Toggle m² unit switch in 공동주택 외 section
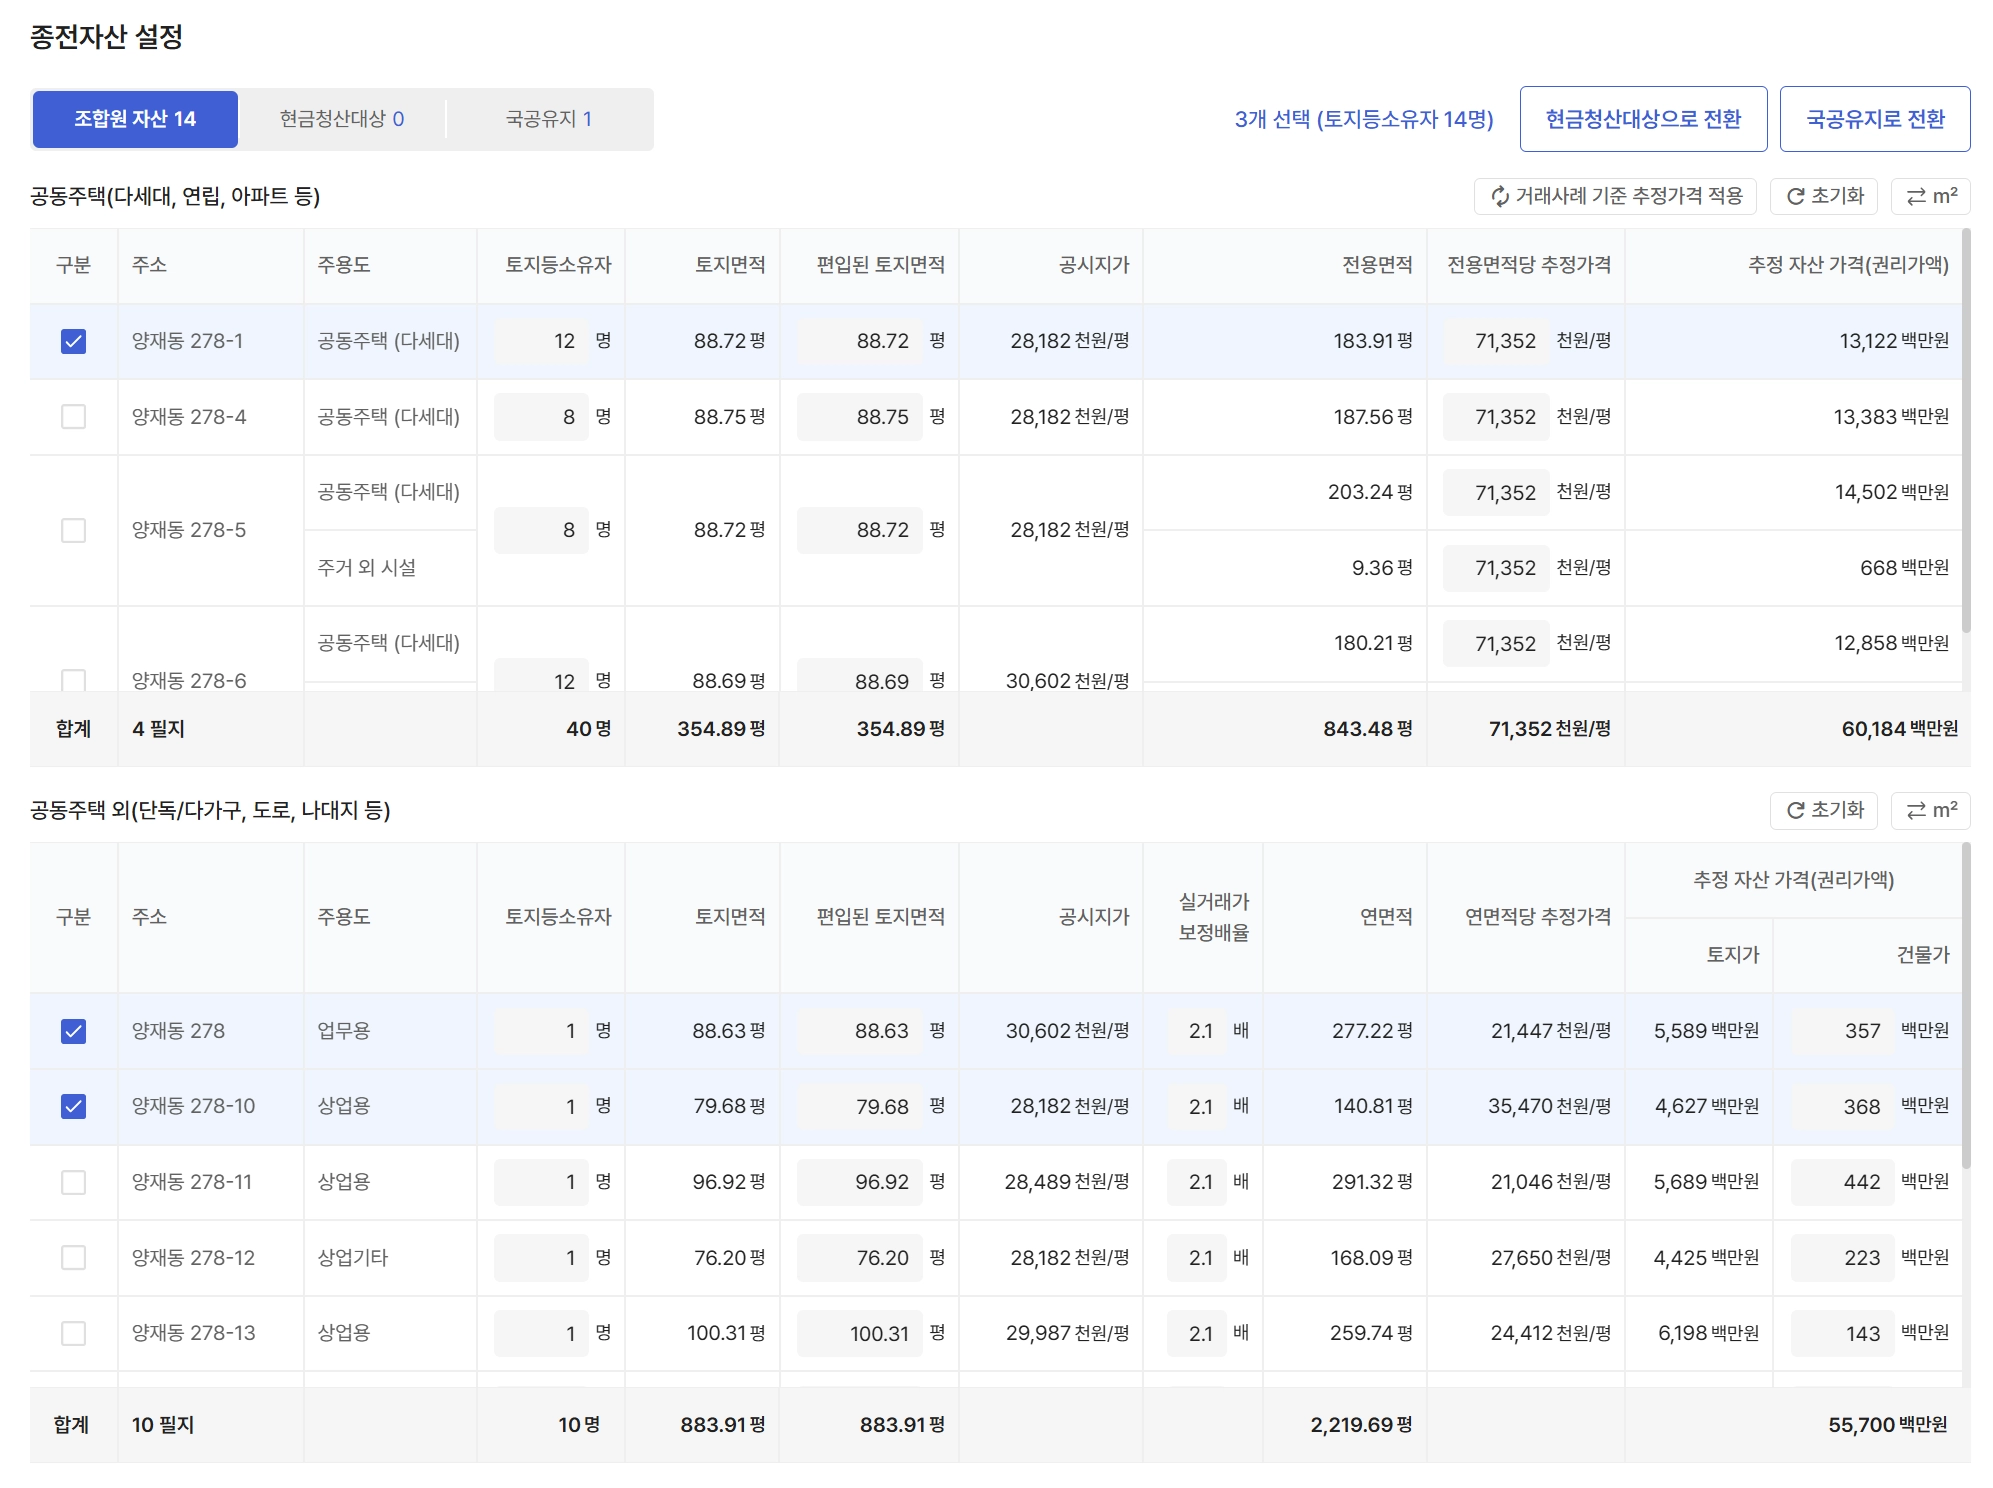The image size is (1993, 1488). (x=1930, y=810)
